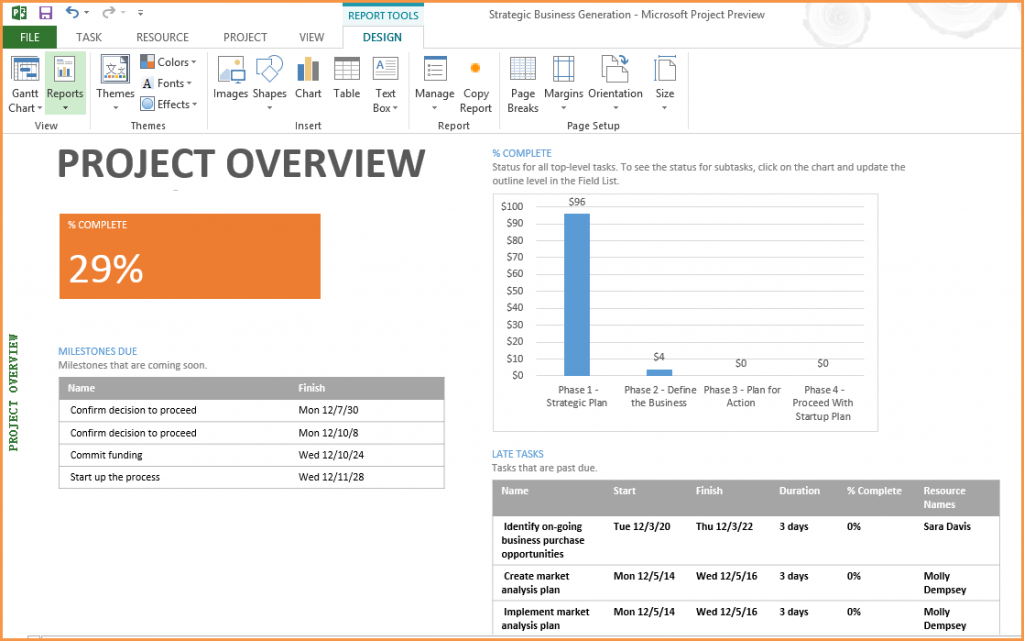
Task: Click the $96 data label
Action: click(577, 202)
